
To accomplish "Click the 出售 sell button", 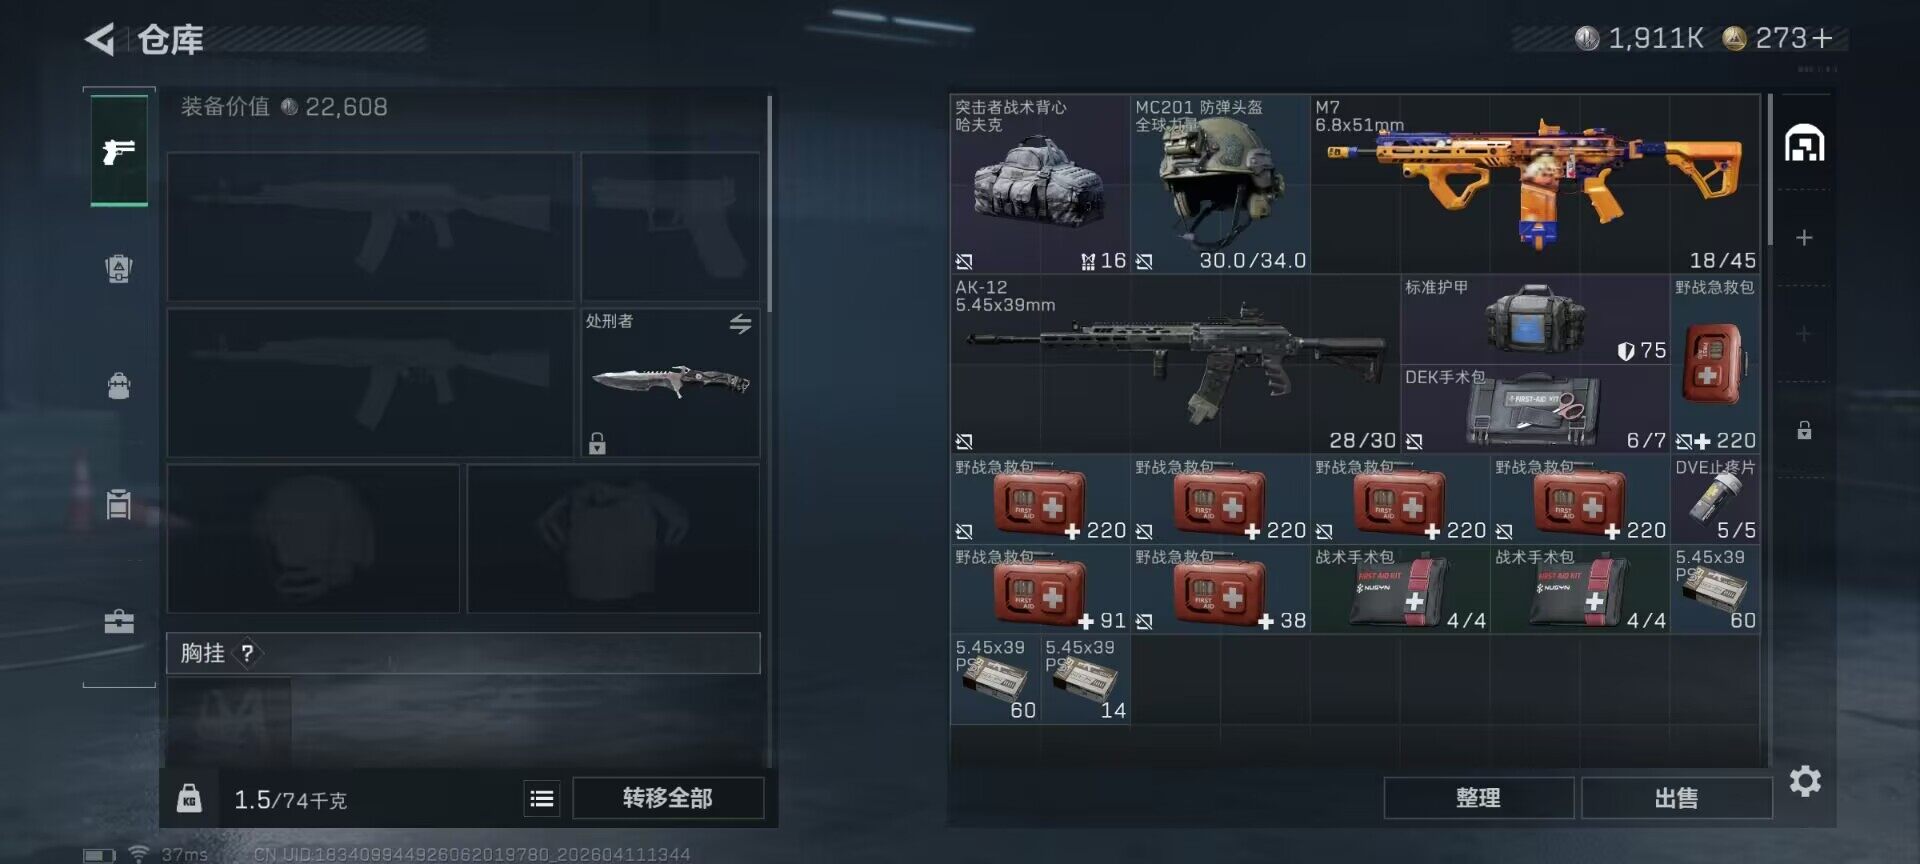I will 1676,798.
